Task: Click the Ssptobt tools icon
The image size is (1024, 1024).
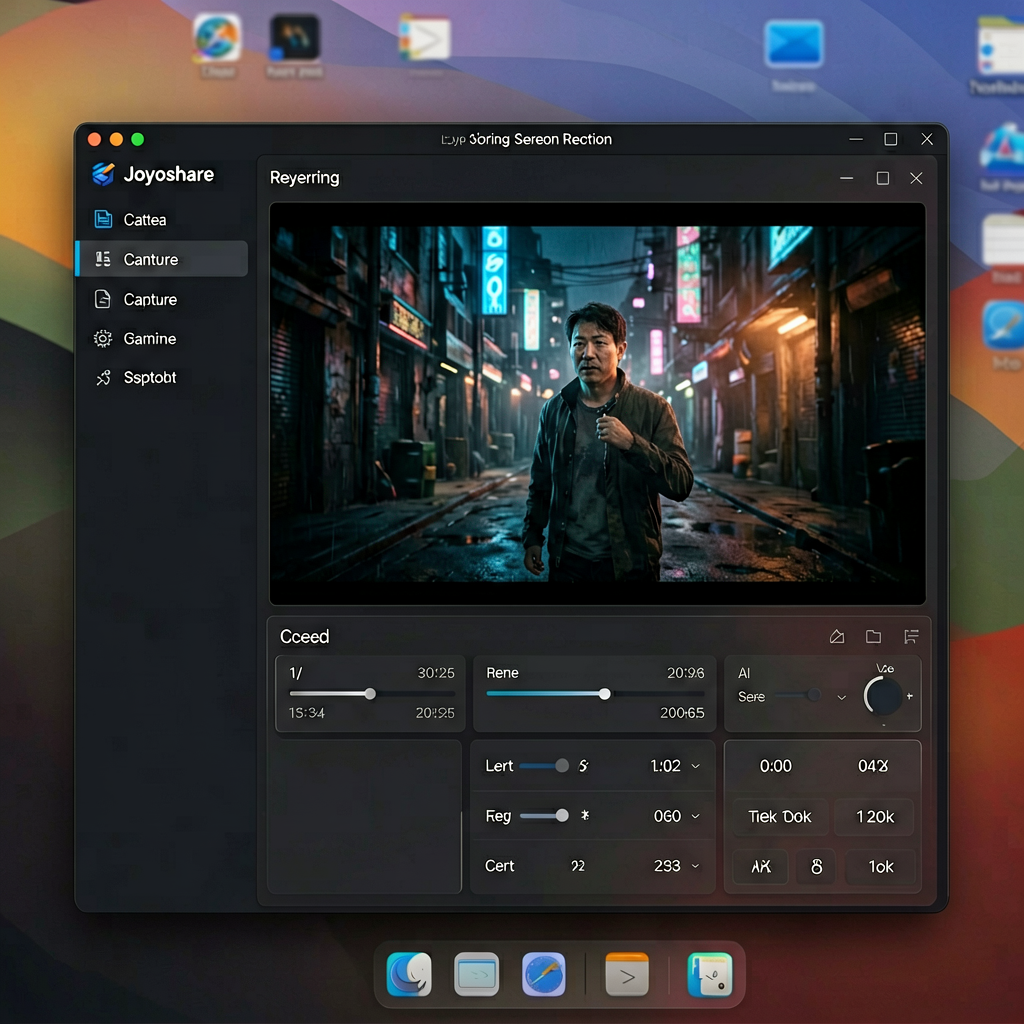Action: (x=103, y=377)
